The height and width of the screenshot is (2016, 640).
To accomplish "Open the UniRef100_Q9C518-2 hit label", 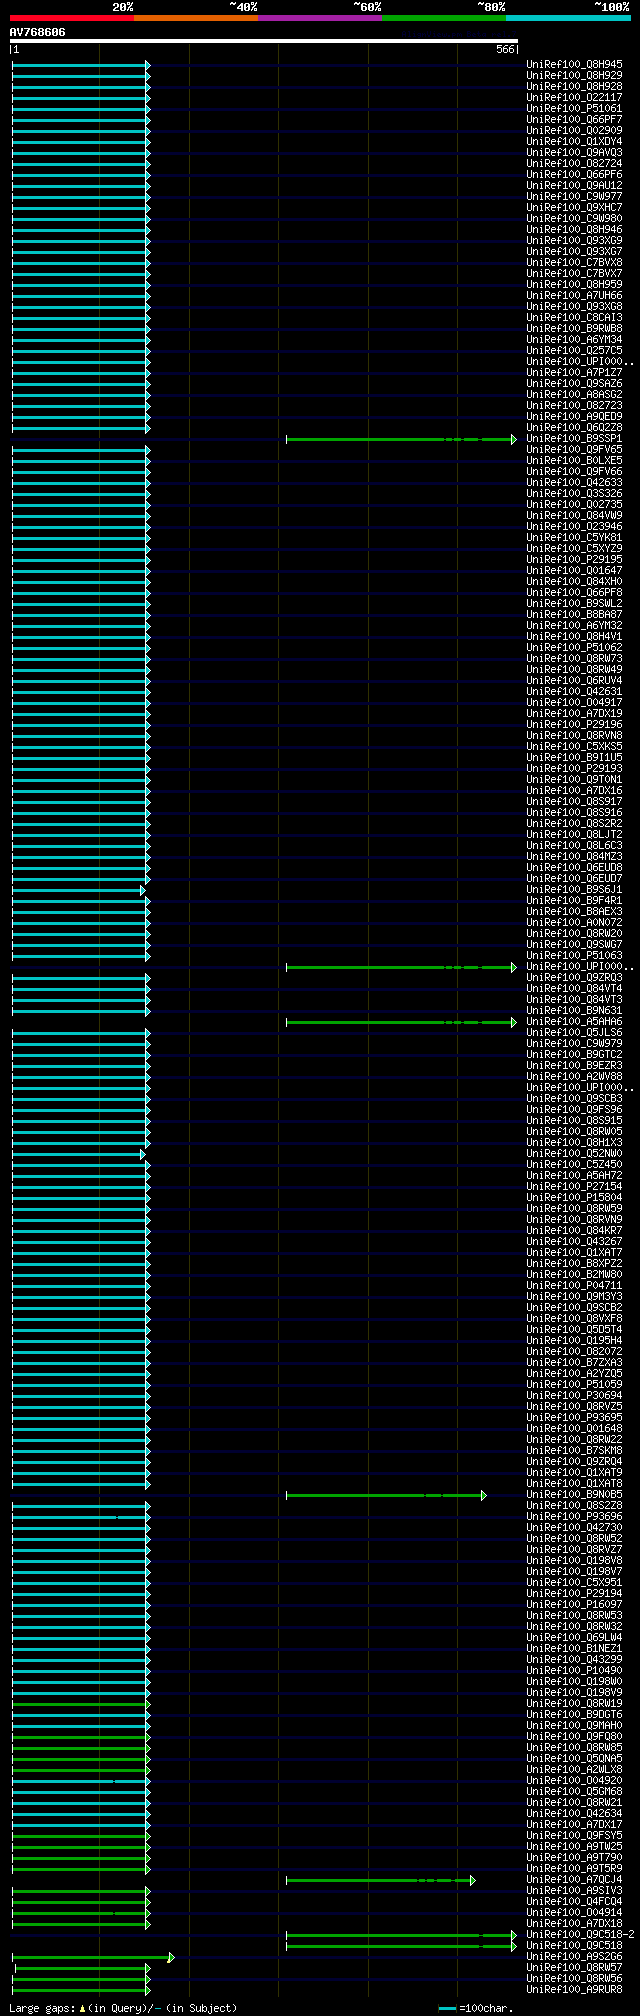I will pyautogui.click(x=580, y=1935).
